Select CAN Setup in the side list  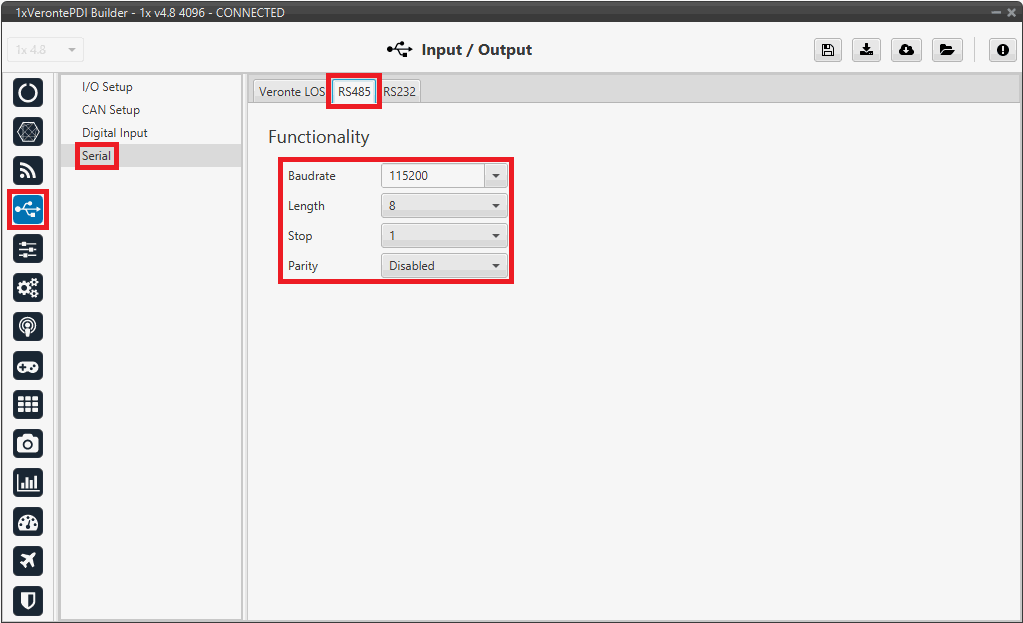point(111,110)
